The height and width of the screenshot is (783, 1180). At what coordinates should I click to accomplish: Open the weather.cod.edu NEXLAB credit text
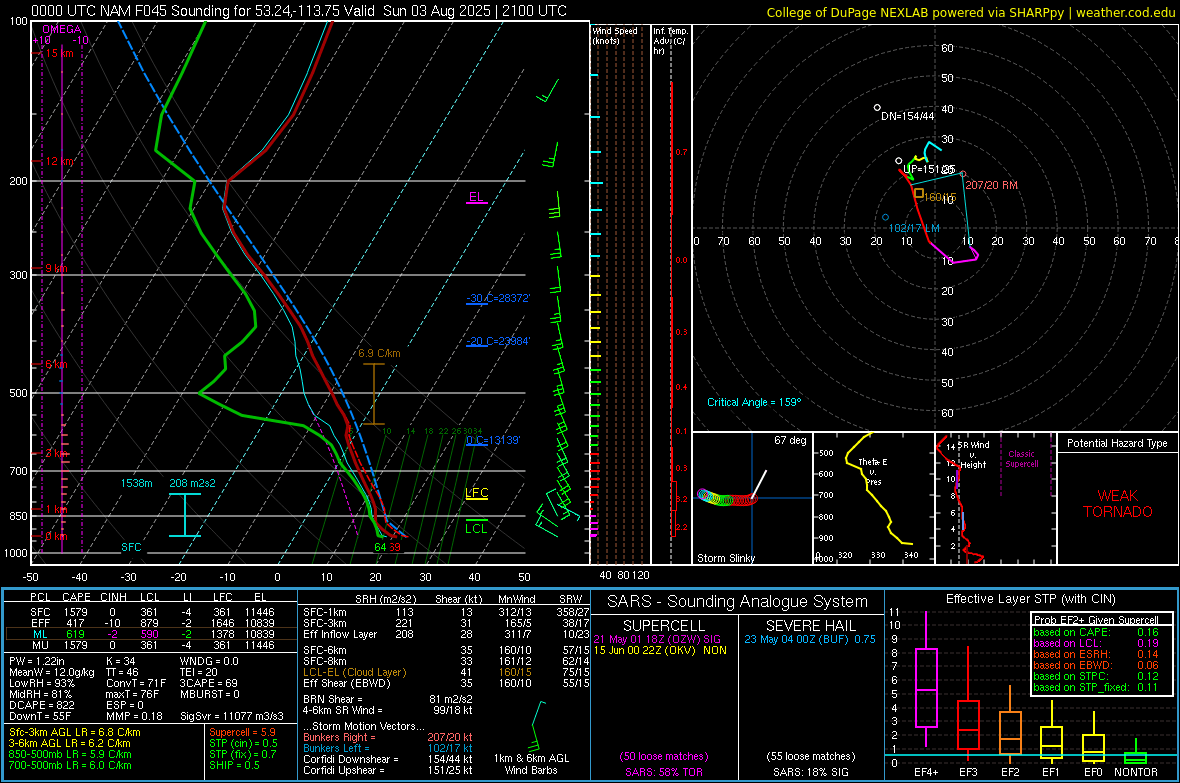pyautogui.click(x=970, y=12)
